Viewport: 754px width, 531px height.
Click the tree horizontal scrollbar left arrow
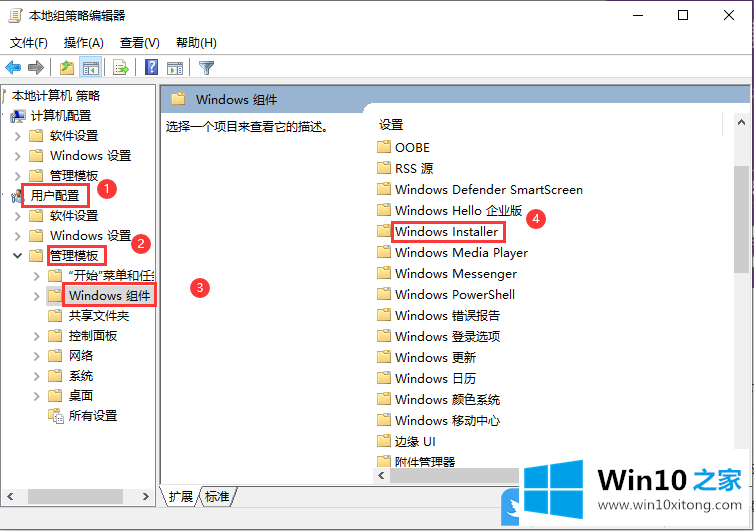(x=11, y=496)
